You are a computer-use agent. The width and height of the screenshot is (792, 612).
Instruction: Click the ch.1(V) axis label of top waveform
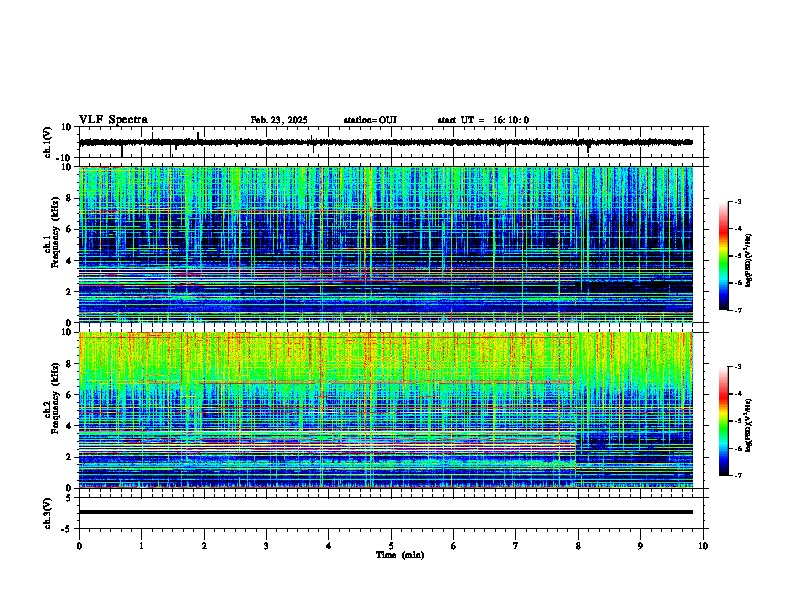click(x=48, y=142)
